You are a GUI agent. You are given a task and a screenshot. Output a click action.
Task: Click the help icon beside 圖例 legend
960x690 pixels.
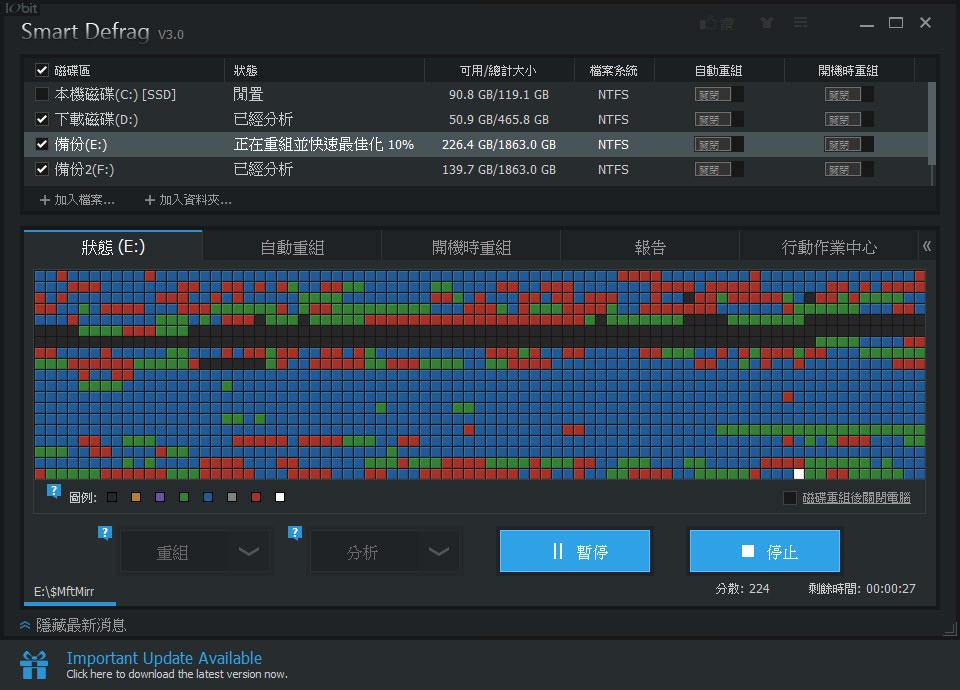tap(54, 491)
